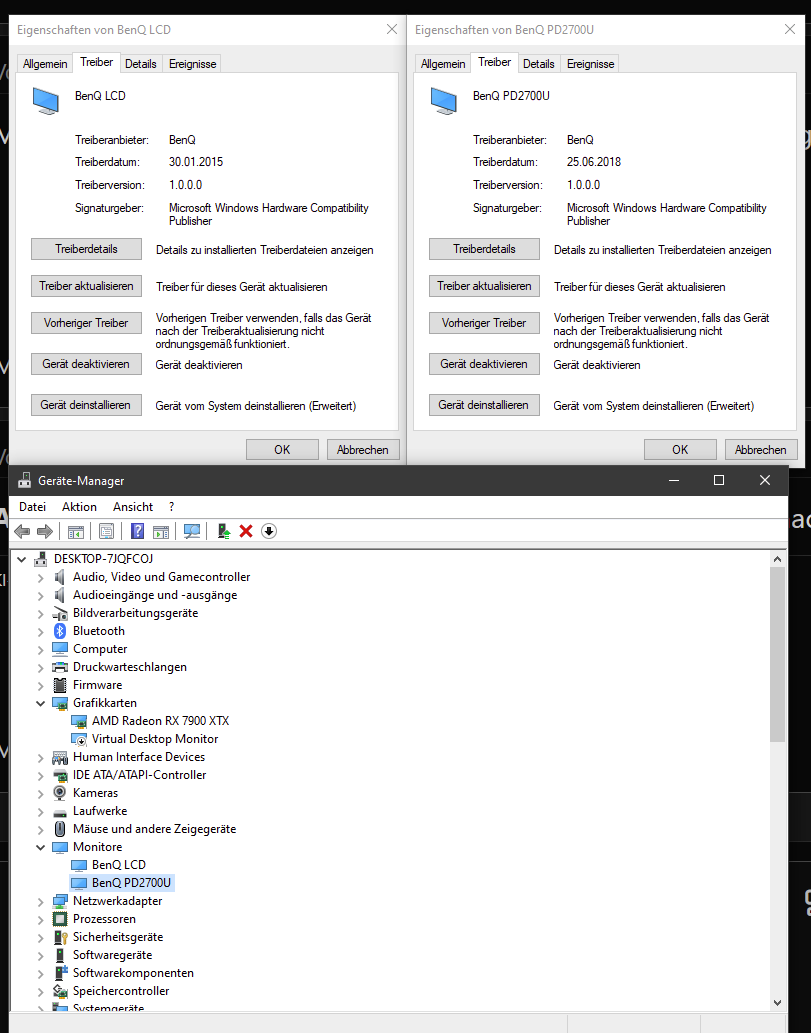
Task: Click Gerät deinstallieren in BenQ LCD properties
Action: click(86, 405)
